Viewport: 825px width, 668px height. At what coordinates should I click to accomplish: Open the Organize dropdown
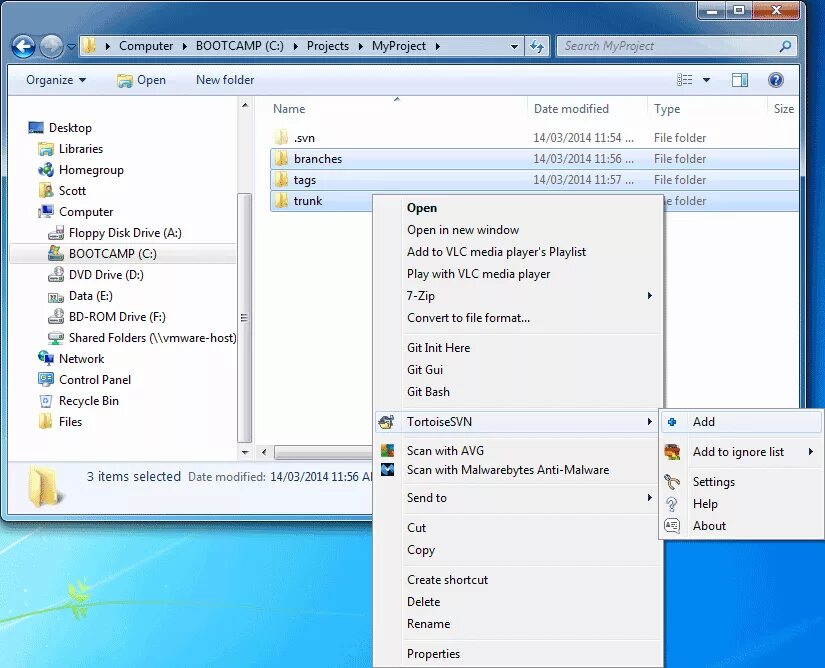[x=53, y=79]
